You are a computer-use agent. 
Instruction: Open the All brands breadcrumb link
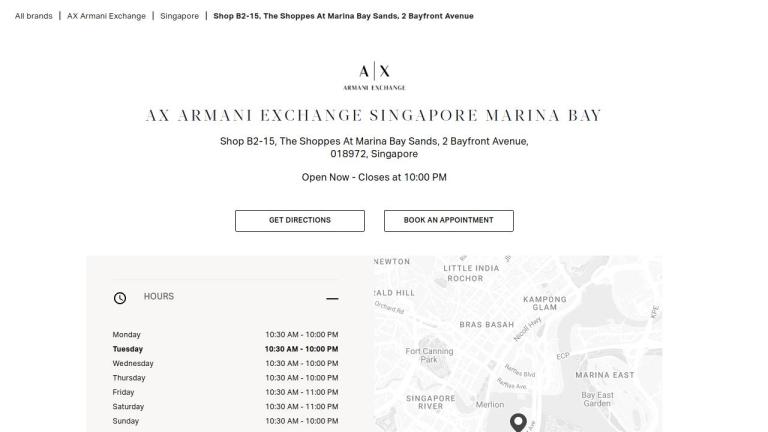(x=34, y=16)
